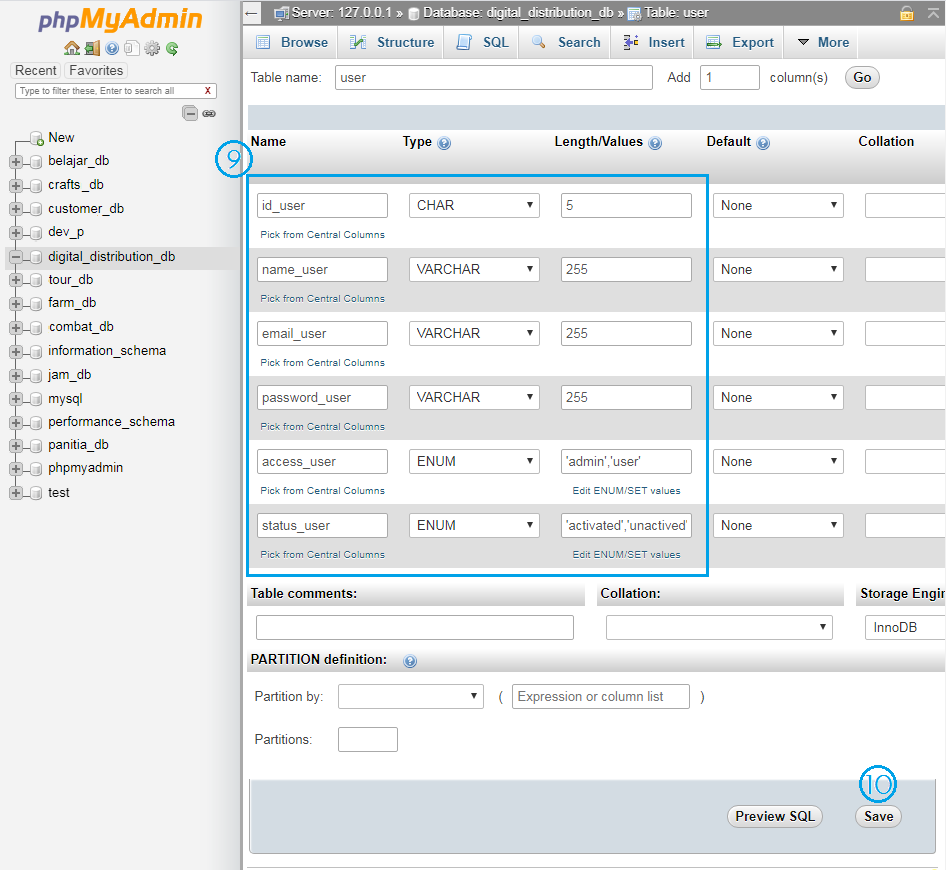Save the user table definition
This screenshot has width=946, height=870.
(877, 816)
